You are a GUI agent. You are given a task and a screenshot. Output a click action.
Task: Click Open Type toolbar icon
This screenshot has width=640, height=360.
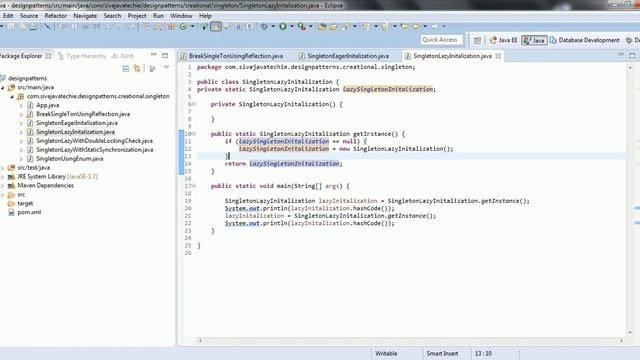point(322,27)
